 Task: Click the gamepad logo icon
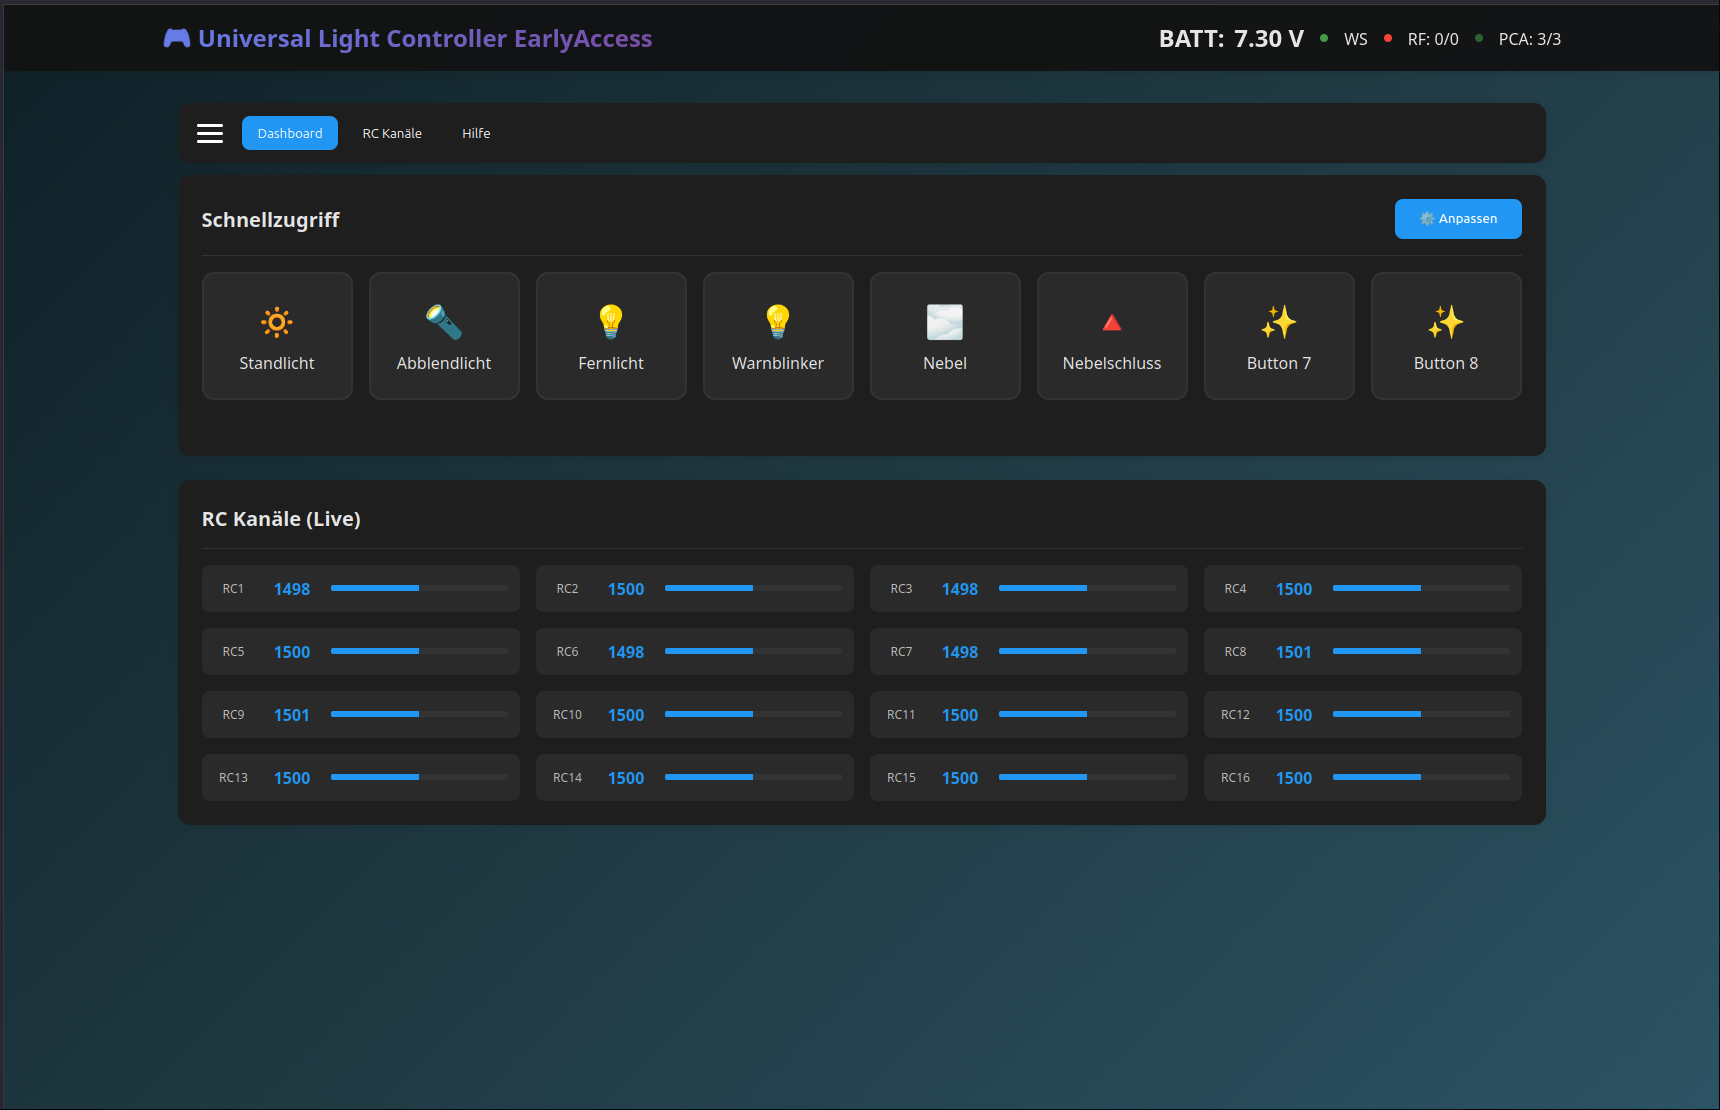tap(177, 39)
